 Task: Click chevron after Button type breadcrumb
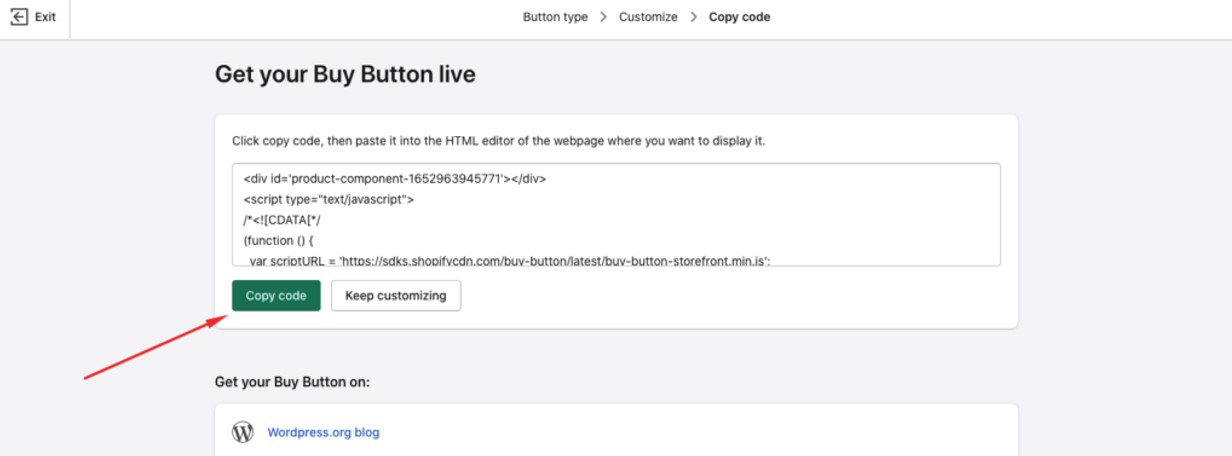[603, 17]
